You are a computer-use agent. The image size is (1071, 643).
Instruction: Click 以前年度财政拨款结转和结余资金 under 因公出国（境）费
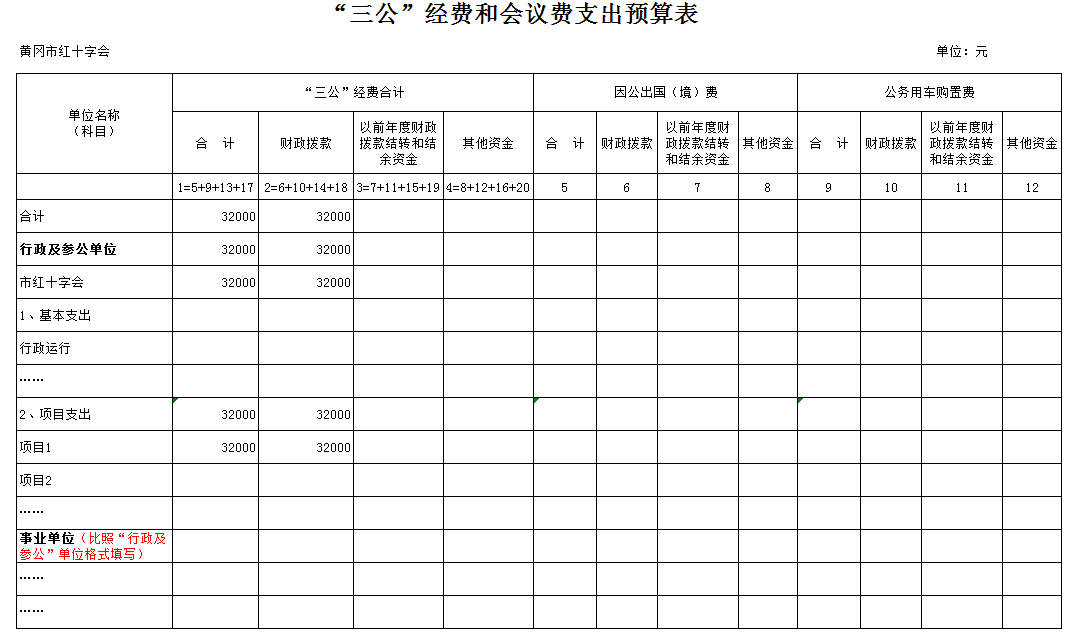tap(697, 143)
